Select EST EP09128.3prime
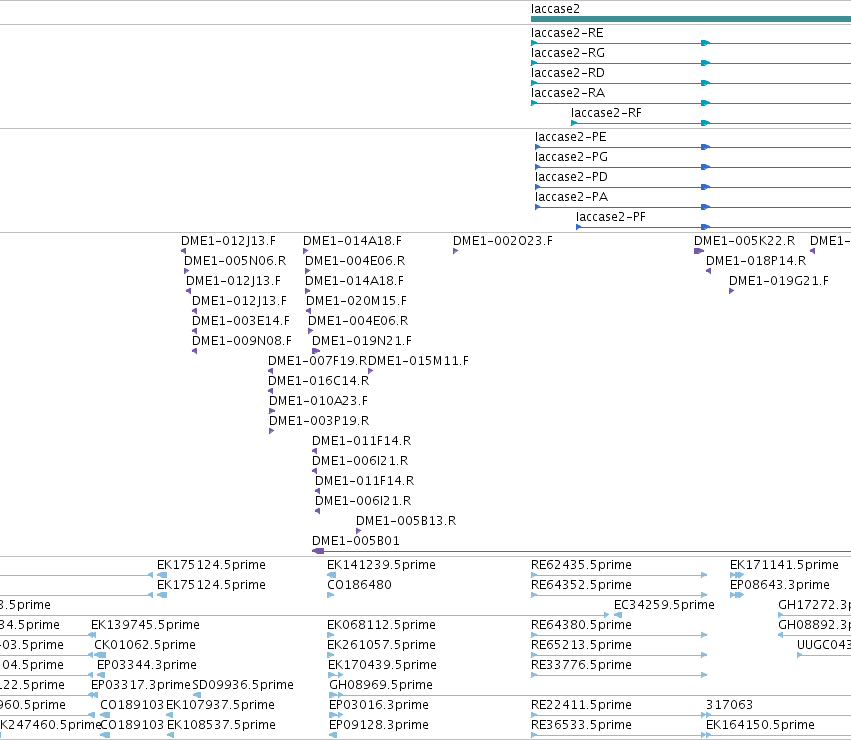 click(x=333, y=736)
